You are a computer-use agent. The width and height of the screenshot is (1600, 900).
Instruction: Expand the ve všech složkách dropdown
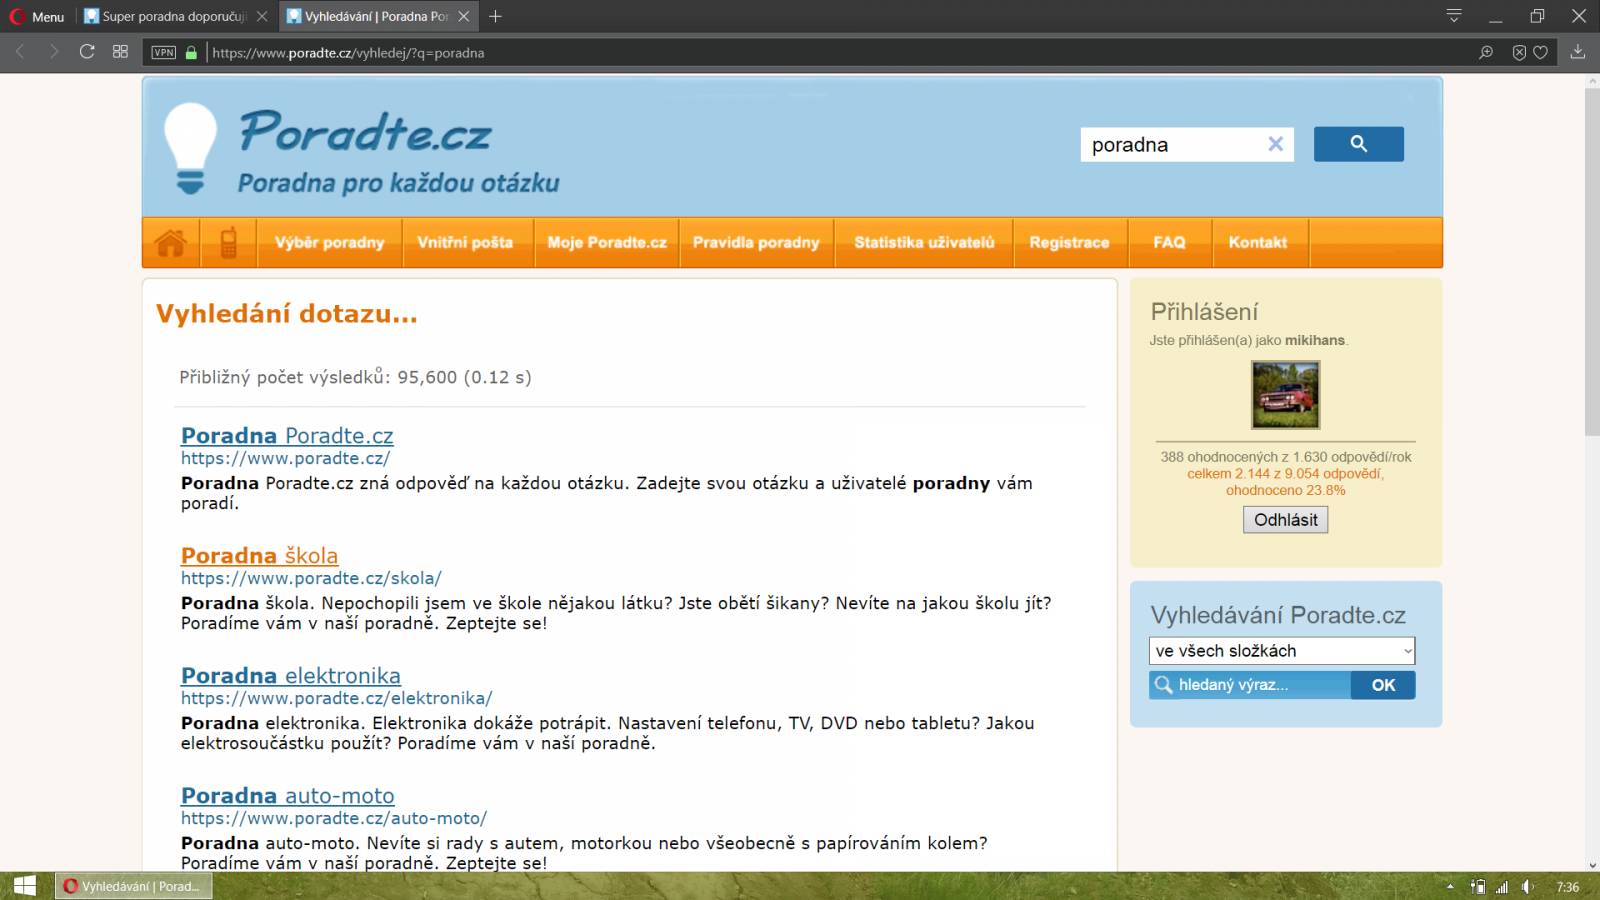[1282, 651]
